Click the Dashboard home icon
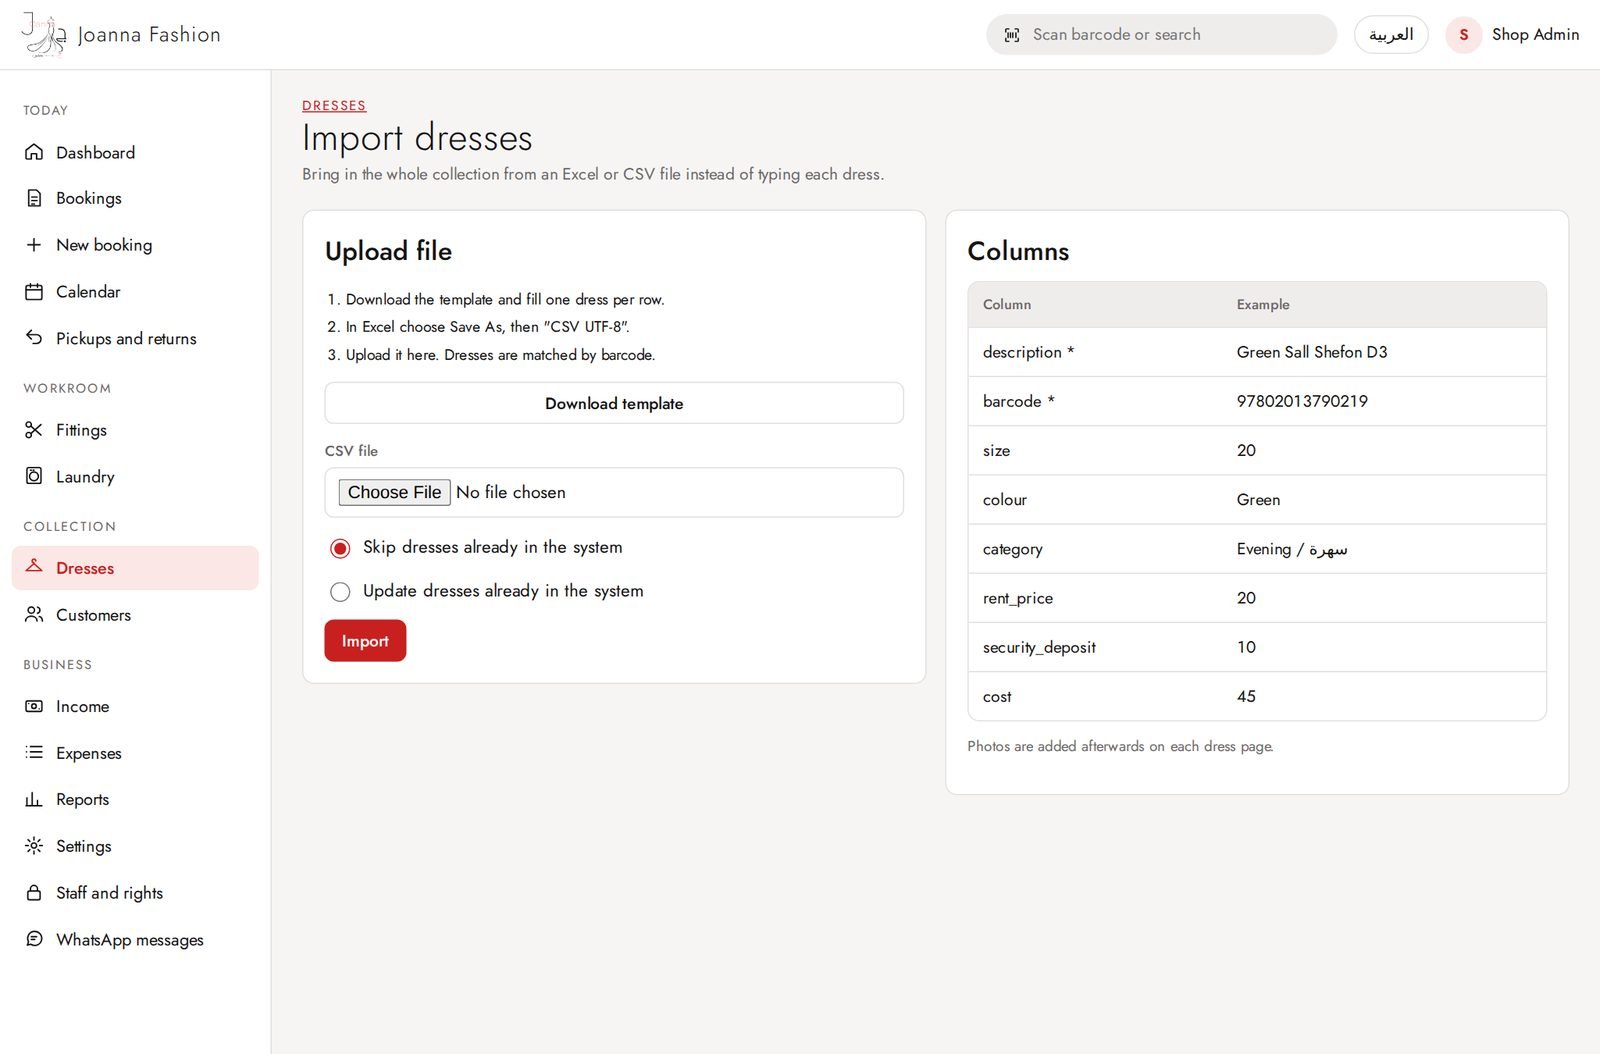1600x1054 pixels. tap(34, 152)
